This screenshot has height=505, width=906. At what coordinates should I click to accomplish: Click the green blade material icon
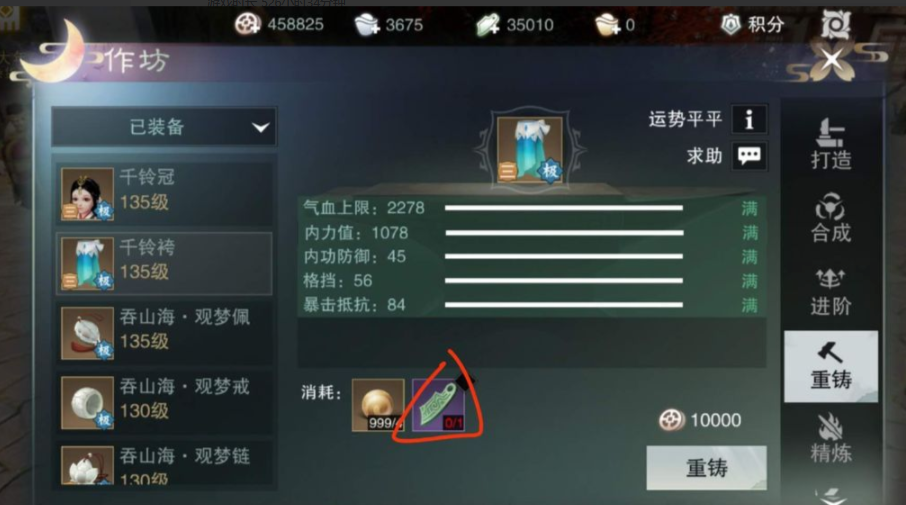point(439,405)
